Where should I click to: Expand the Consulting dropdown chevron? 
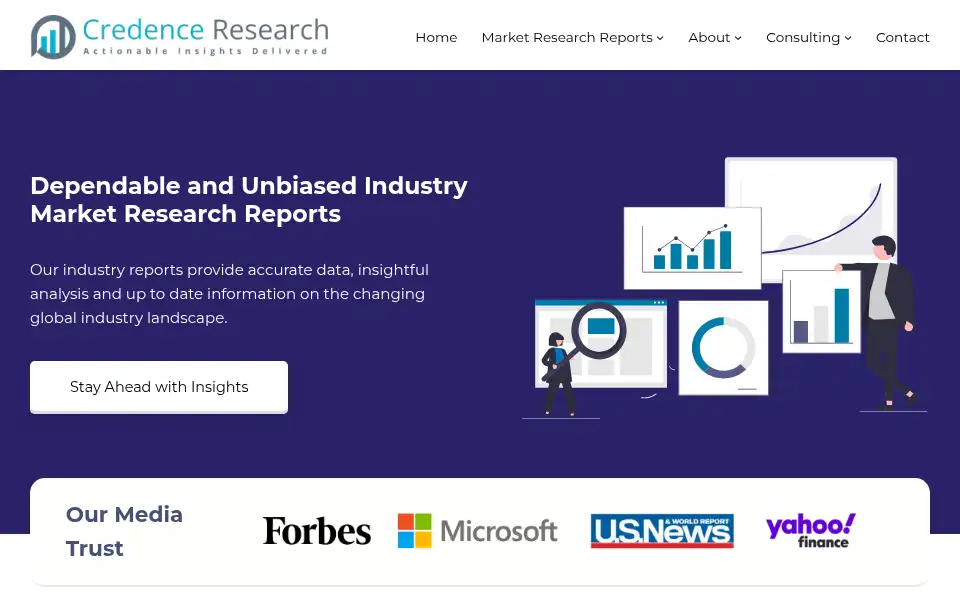click(848, 38)
